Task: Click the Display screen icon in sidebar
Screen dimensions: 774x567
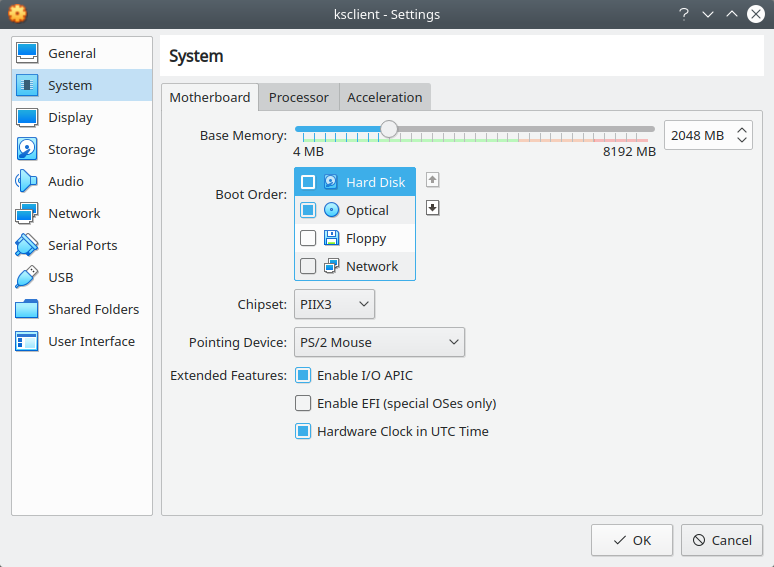Action: [x=27, y=117]
